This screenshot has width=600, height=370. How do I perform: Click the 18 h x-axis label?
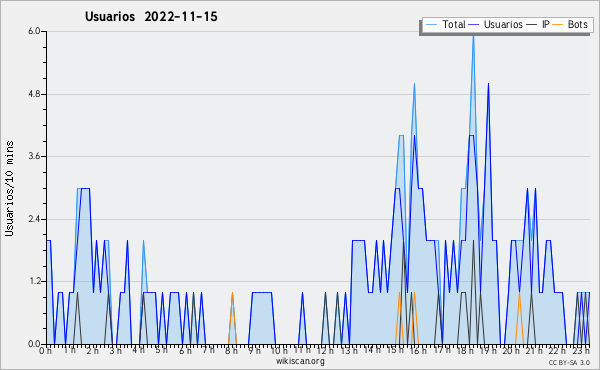(465, 351)
